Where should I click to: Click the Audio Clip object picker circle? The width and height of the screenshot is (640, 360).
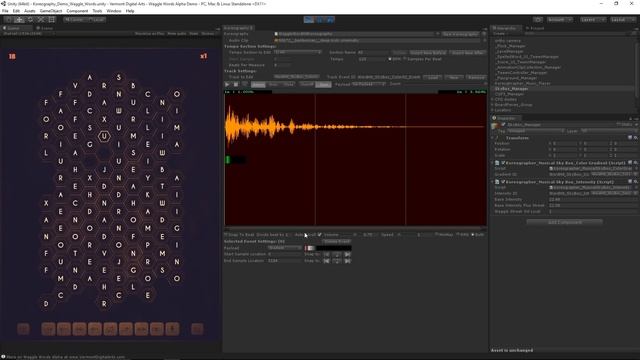[484, 40]
